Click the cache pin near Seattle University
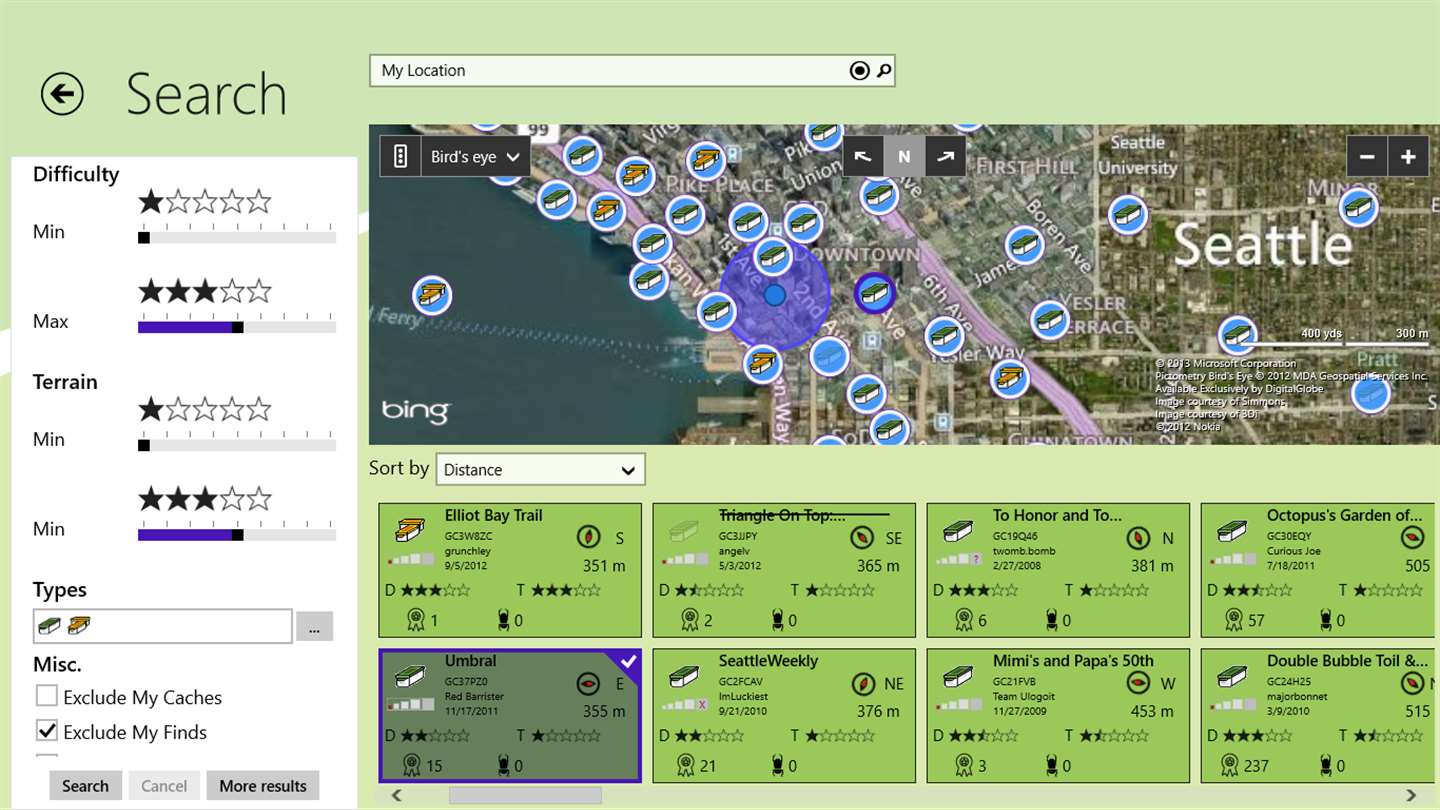 click(1128, 214)
